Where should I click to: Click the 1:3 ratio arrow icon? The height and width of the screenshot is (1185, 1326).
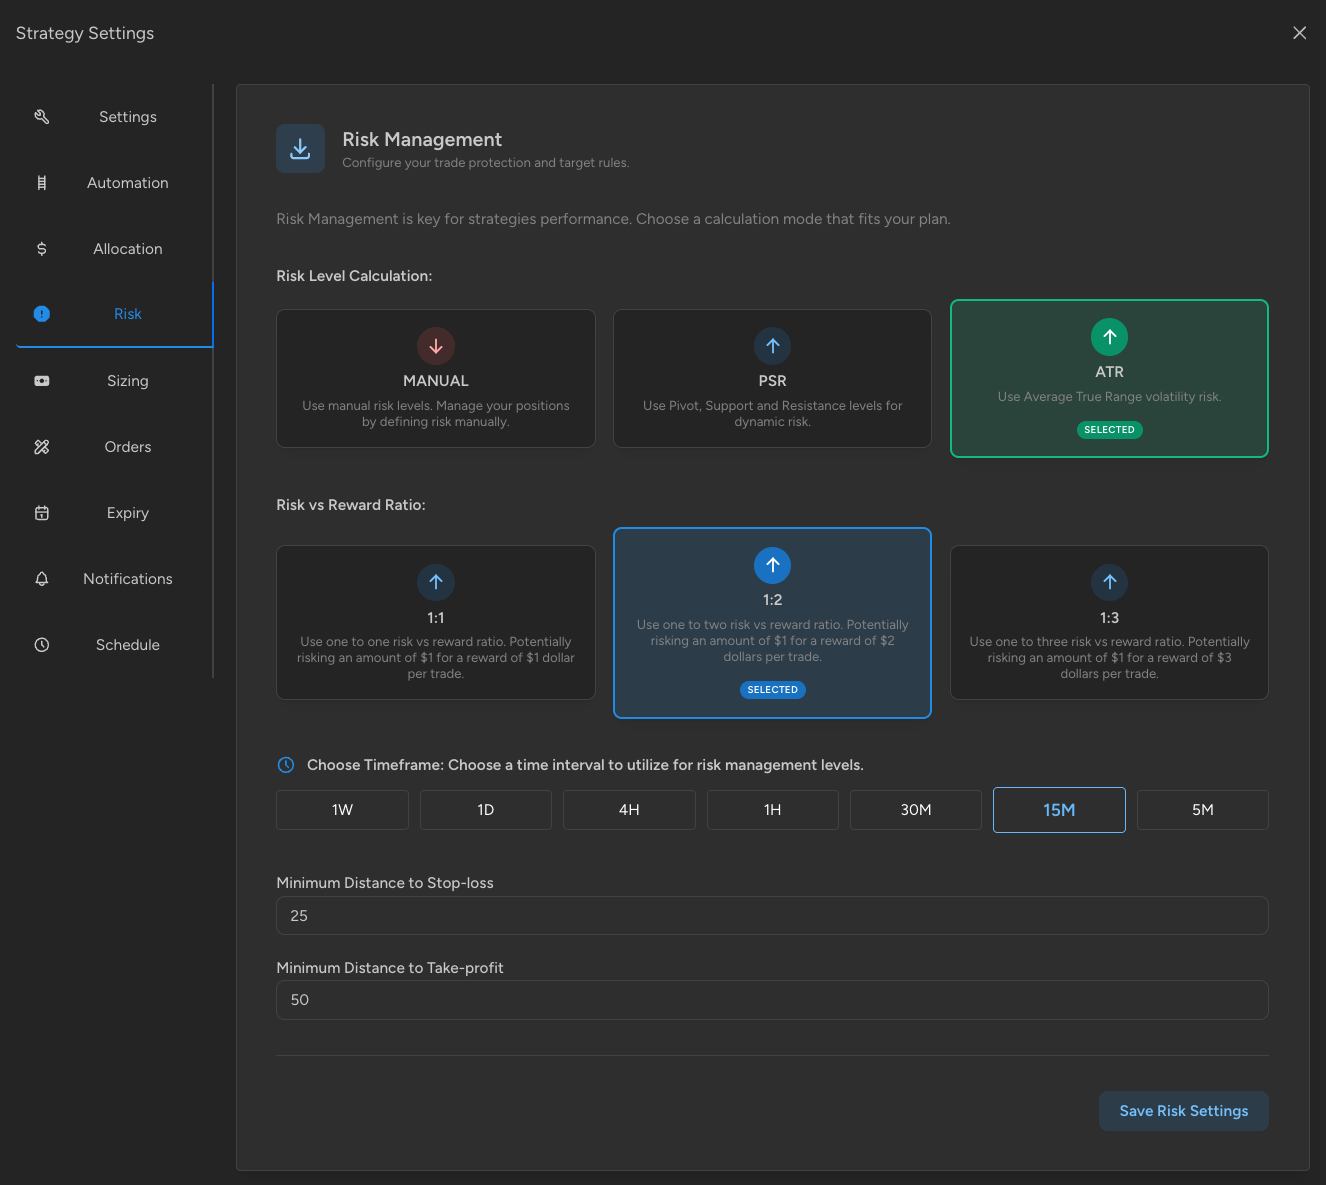(x=1110, y=582)
